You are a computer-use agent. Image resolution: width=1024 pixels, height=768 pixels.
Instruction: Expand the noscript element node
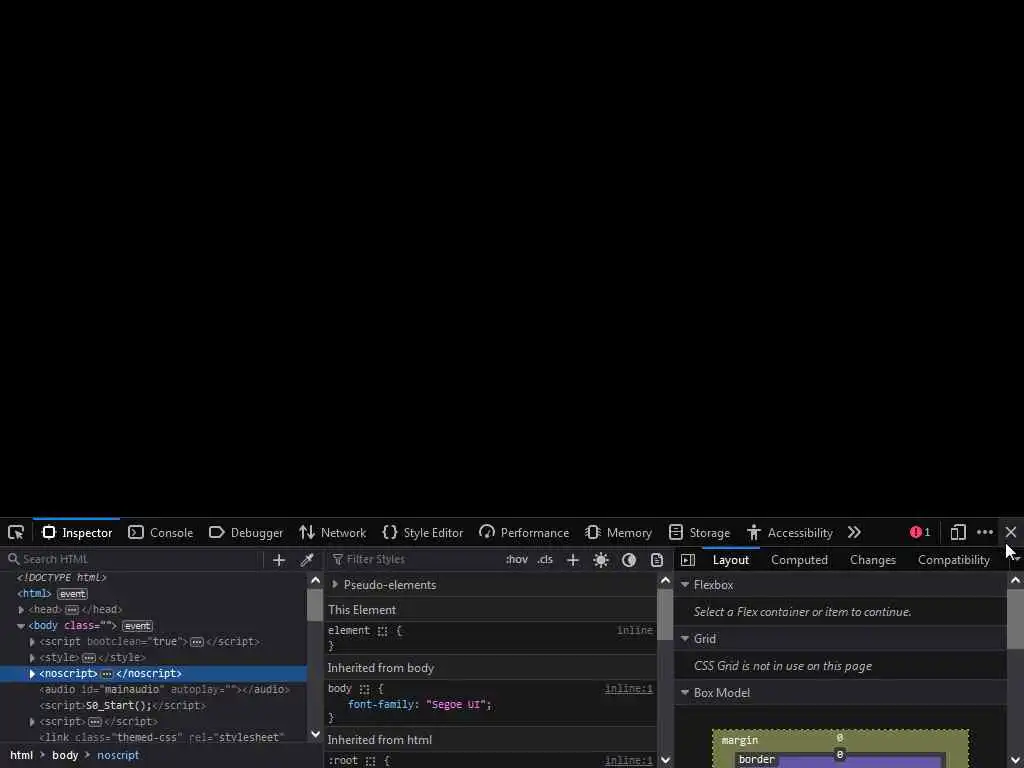pos(32,673)
